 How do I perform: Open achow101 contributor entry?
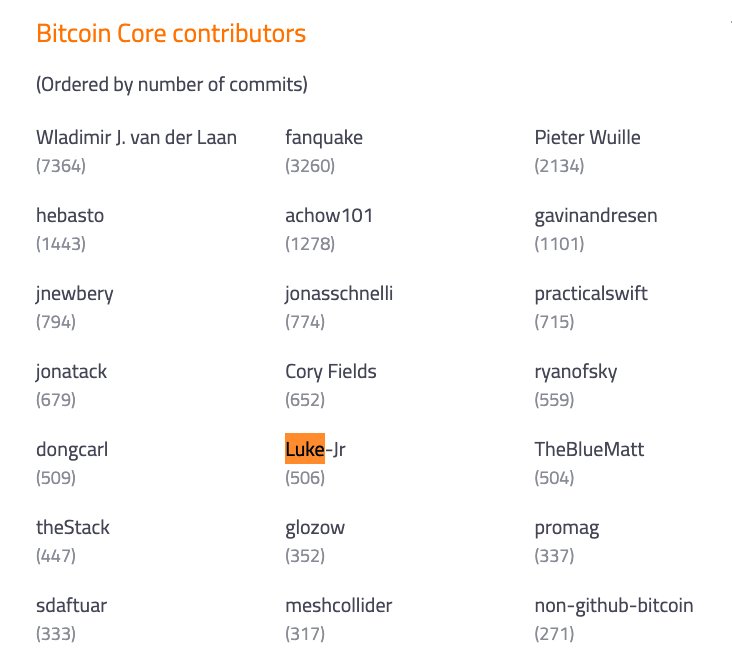pos(329,216)
